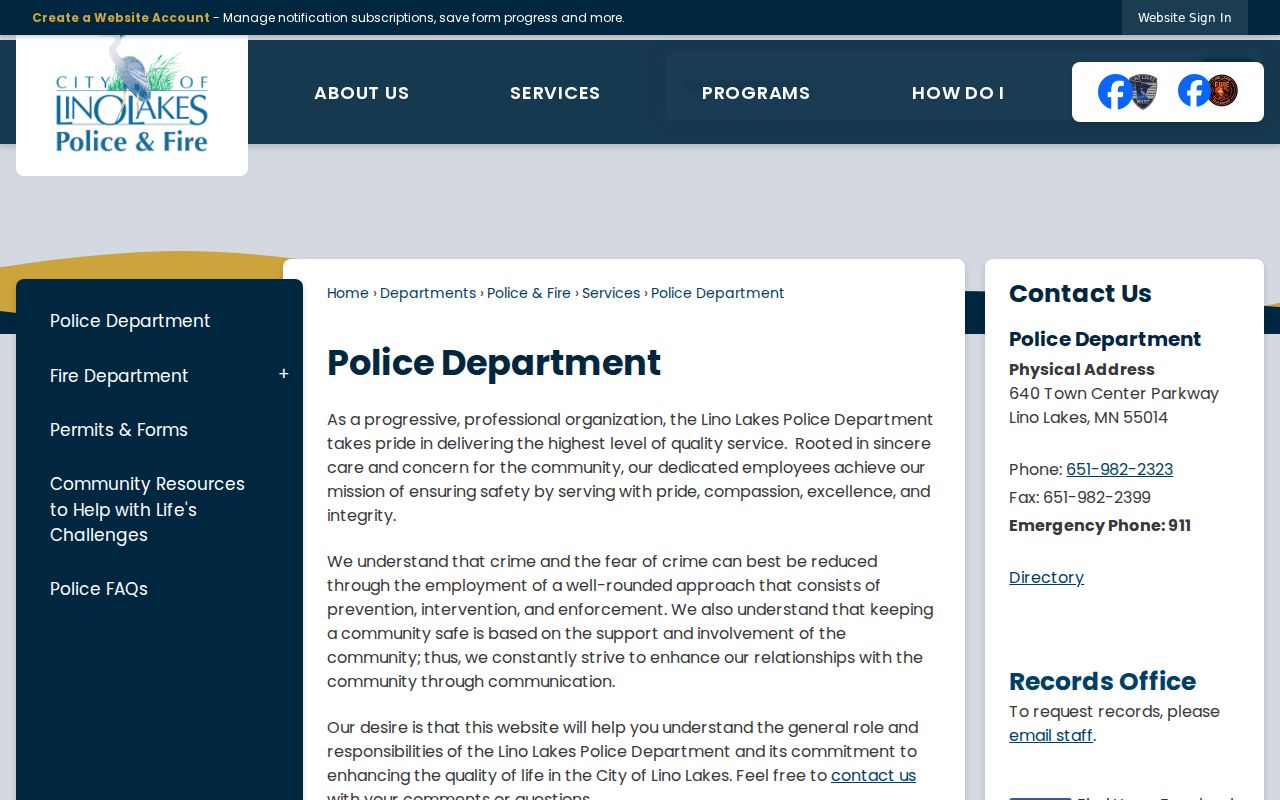This screenshot has height=800, width=1280.
Task: Open the Services main navigation menu
Action: pos(555,93)
